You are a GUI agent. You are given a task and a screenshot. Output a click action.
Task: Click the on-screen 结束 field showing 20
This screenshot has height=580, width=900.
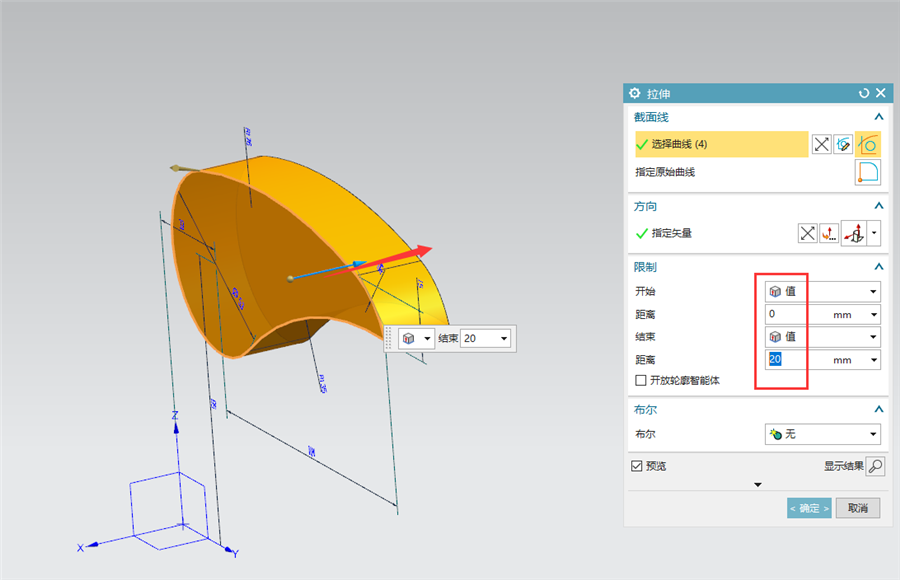(479, 339)
